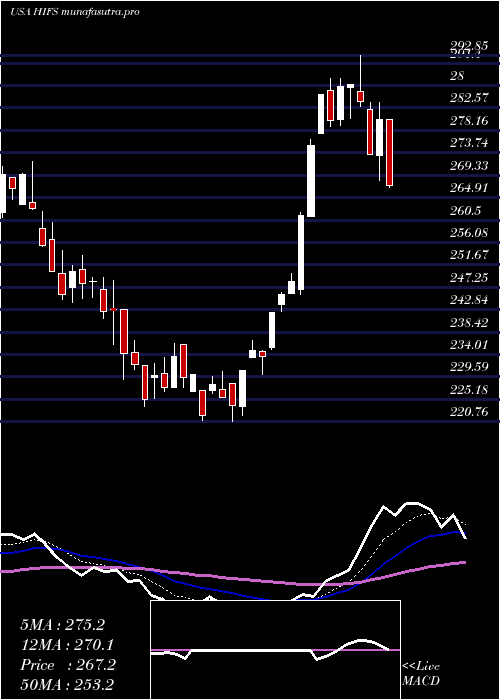Click the 50MA : 253.2 readout

[x=67, y=685]
